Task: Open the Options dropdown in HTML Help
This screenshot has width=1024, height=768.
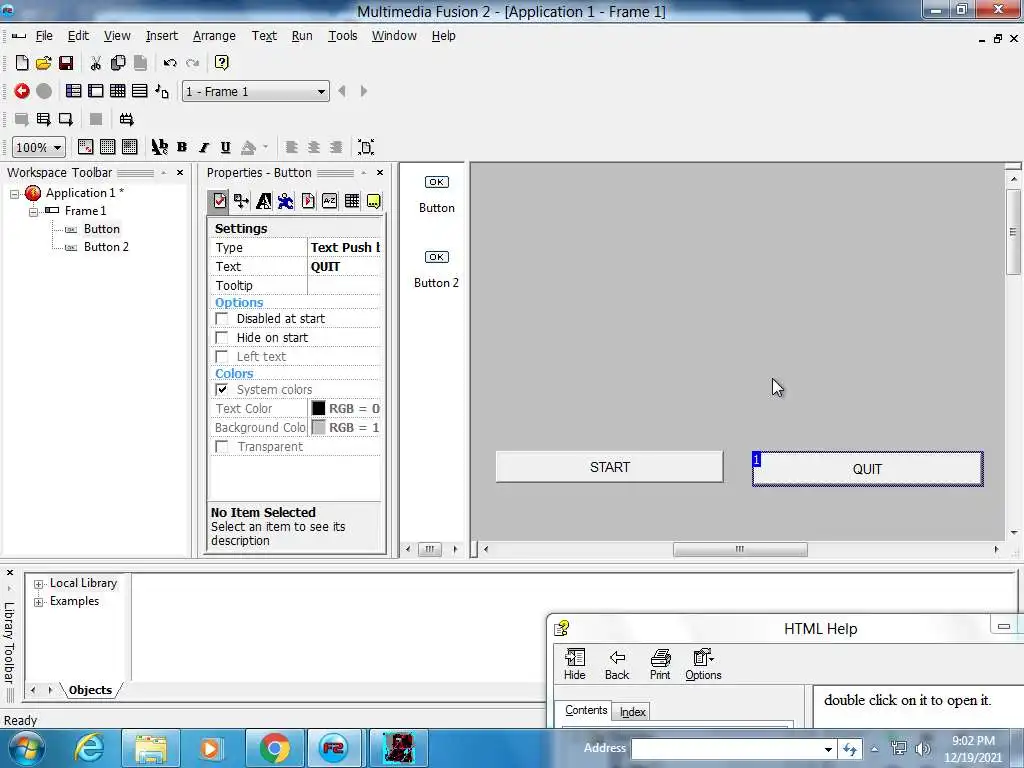Action: pos(703,665)
